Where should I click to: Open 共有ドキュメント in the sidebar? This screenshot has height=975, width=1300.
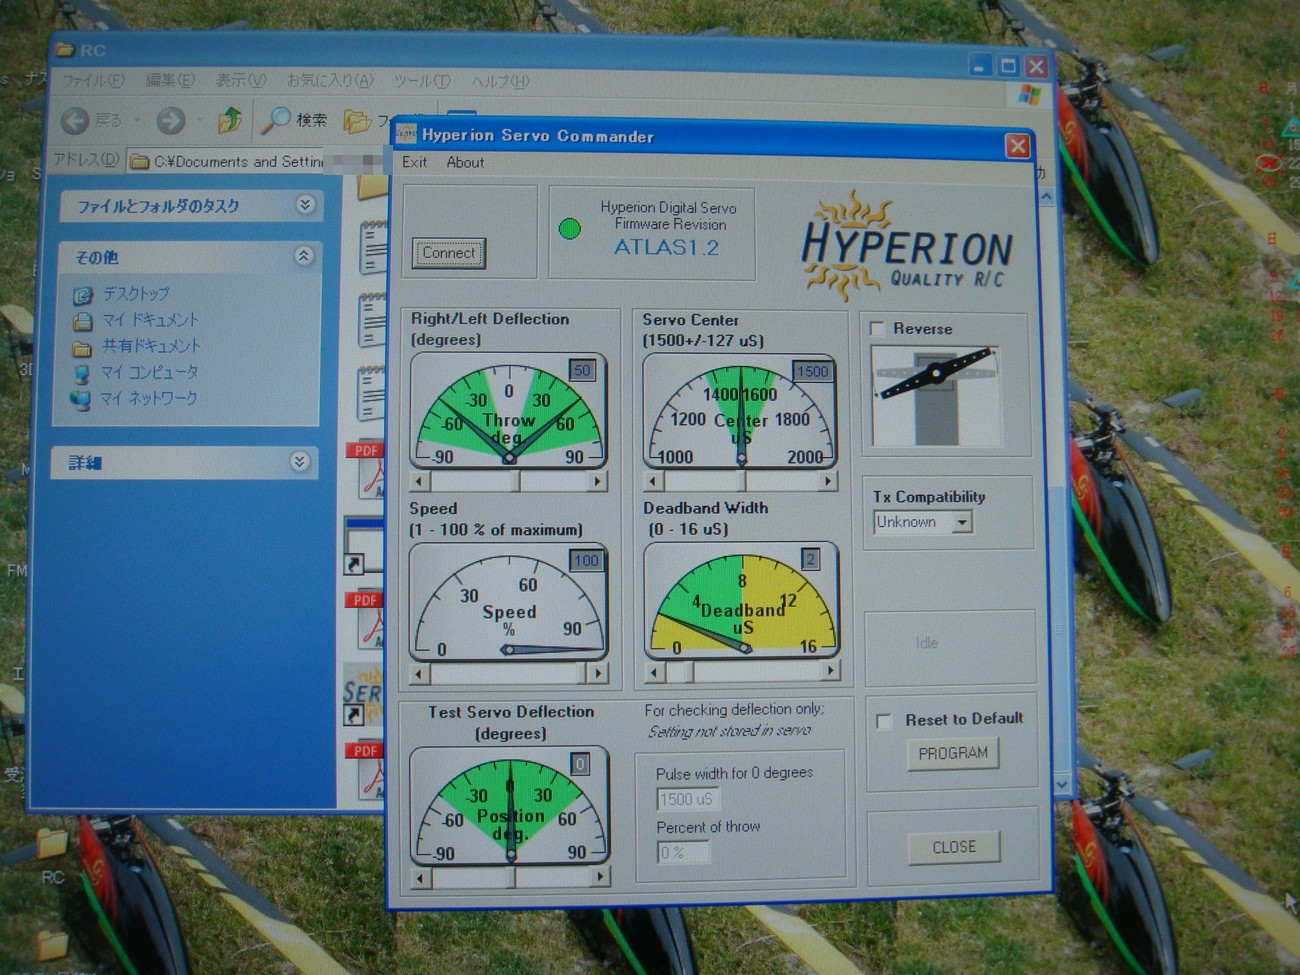[137, 346]
